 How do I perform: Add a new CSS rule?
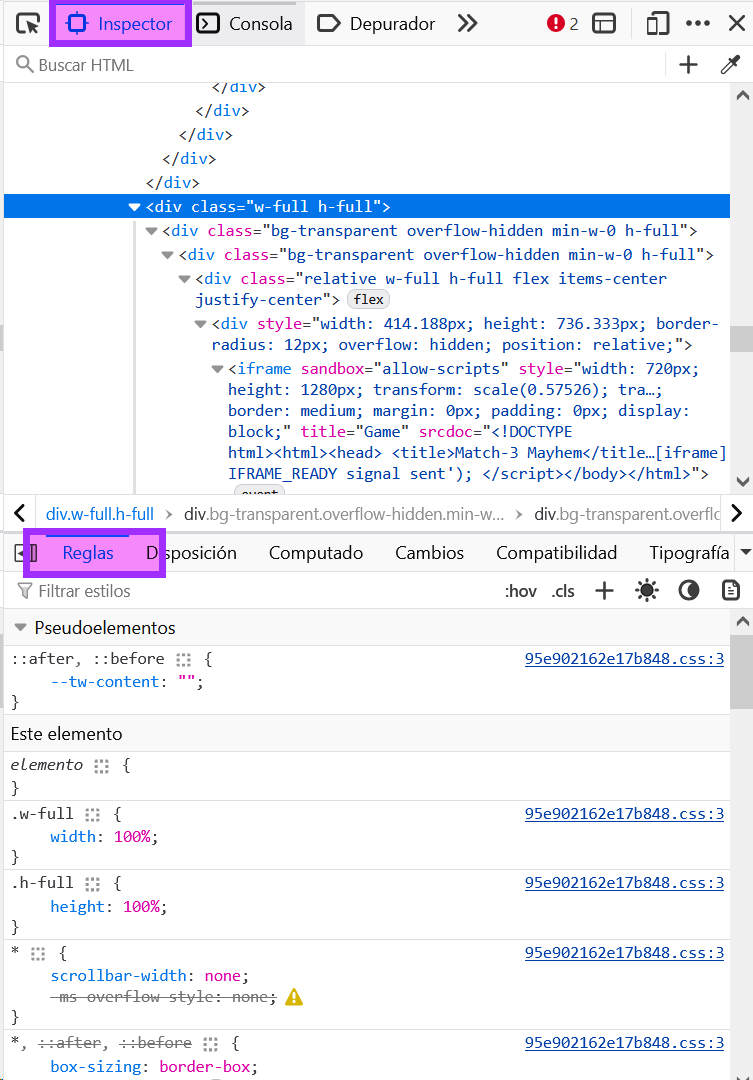(x=604, y=591)
